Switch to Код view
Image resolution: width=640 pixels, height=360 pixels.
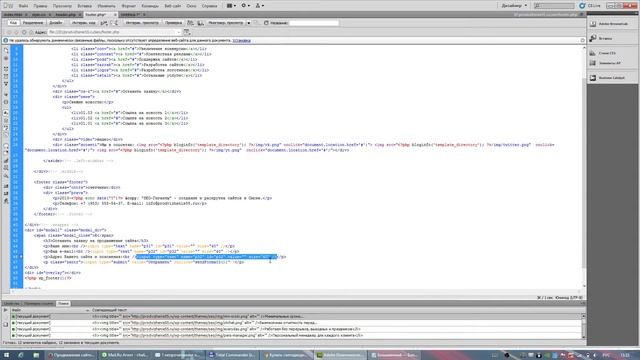(x=13, y=23)
